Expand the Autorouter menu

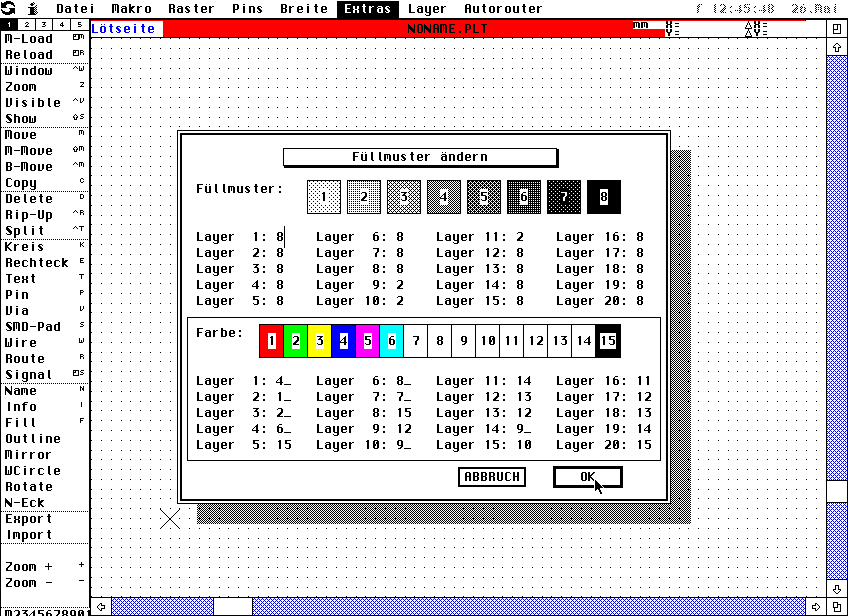503,9
